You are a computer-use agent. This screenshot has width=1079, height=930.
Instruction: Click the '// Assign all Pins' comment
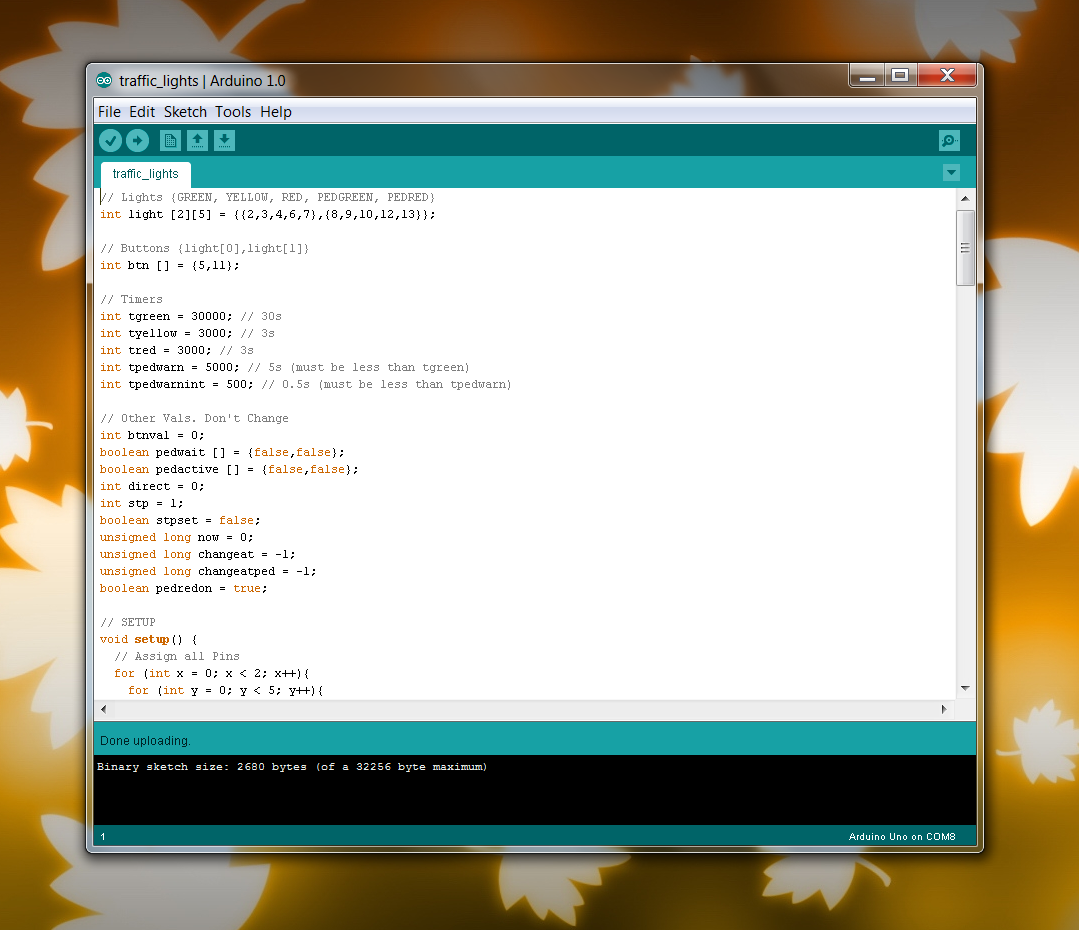point(177,656)
